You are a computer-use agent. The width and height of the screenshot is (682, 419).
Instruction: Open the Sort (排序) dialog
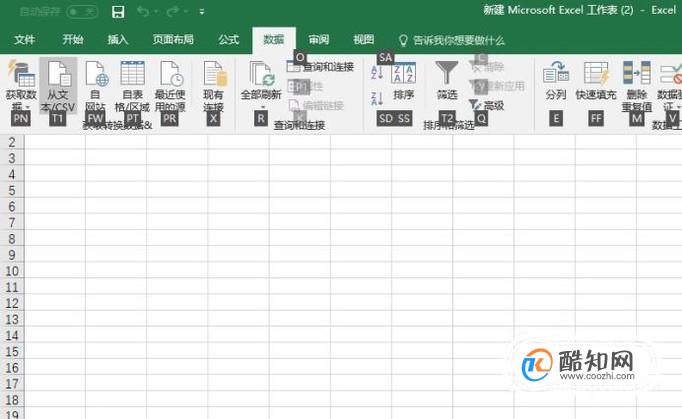click(x=403, y=81)
